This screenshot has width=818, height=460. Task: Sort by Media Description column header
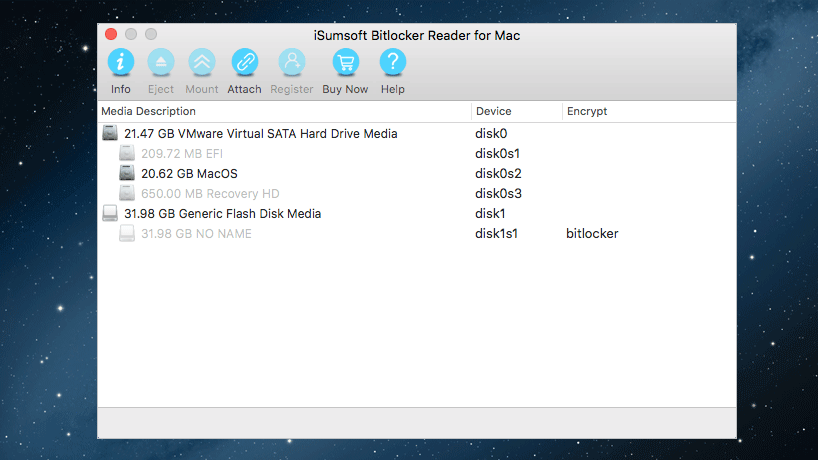tap(284, 111)
